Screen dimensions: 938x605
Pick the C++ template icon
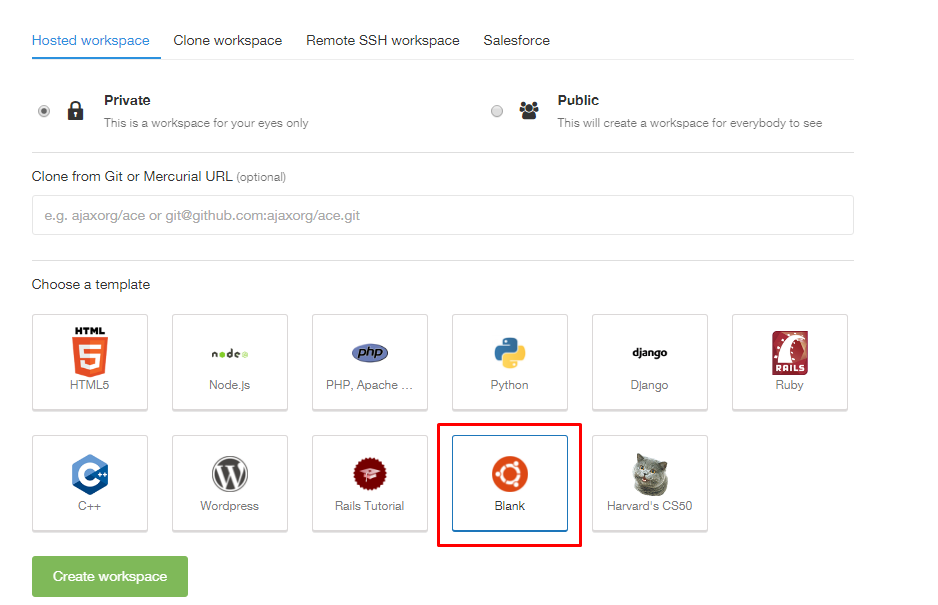click(x=90, y=474)
